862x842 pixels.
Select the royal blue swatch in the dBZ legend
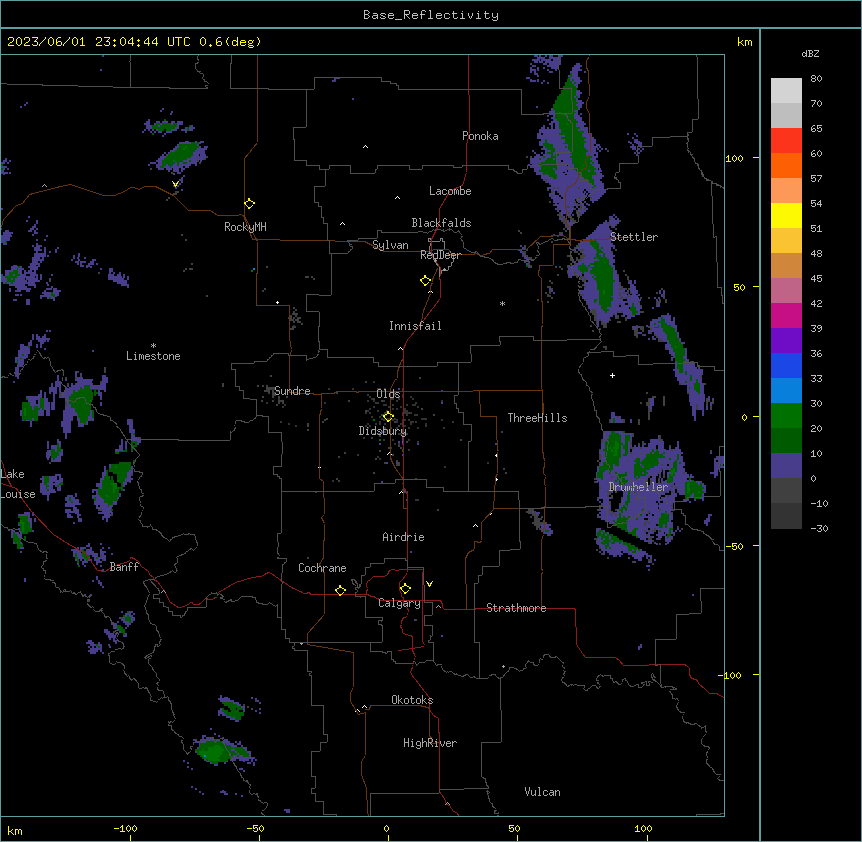click(x=786, y=365)
